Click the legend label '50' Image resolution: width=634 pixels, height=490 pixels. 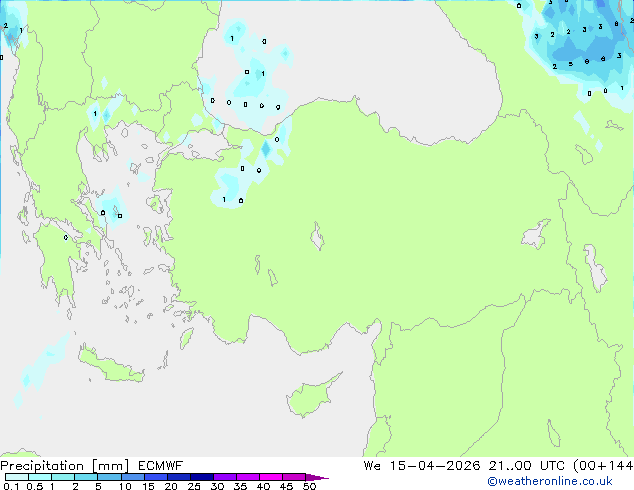point(309,486)
